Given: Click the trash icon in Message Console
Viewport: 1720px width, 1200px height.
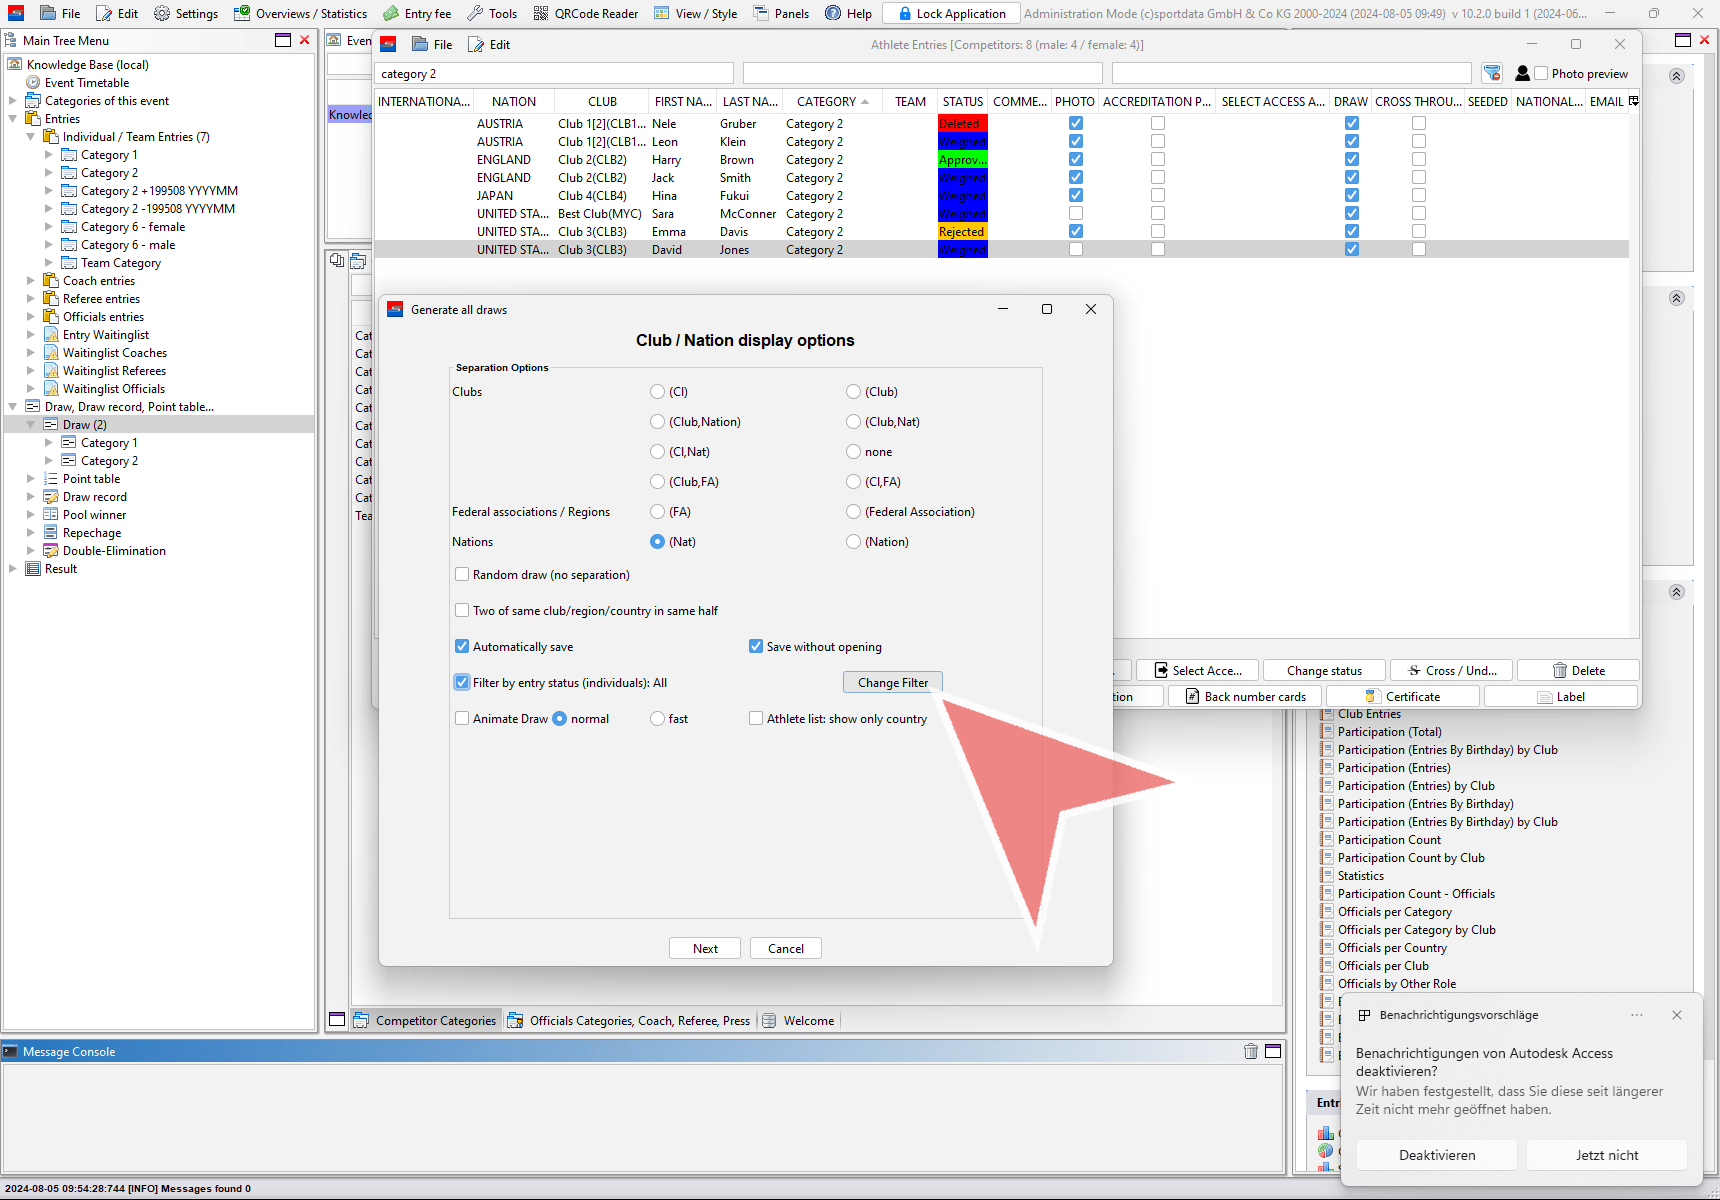Looking at the screenshot, I should (x=1250, y=1051).
